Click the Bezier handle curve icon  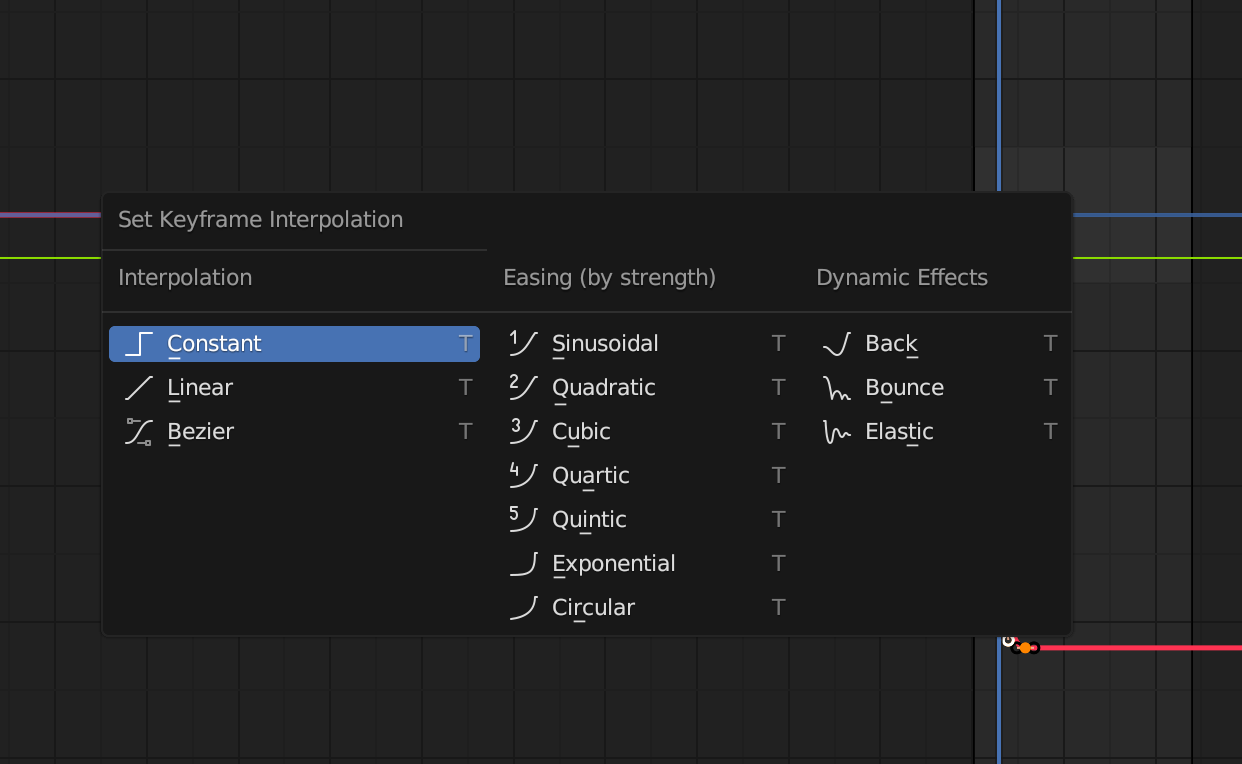[x=139, y=432]
